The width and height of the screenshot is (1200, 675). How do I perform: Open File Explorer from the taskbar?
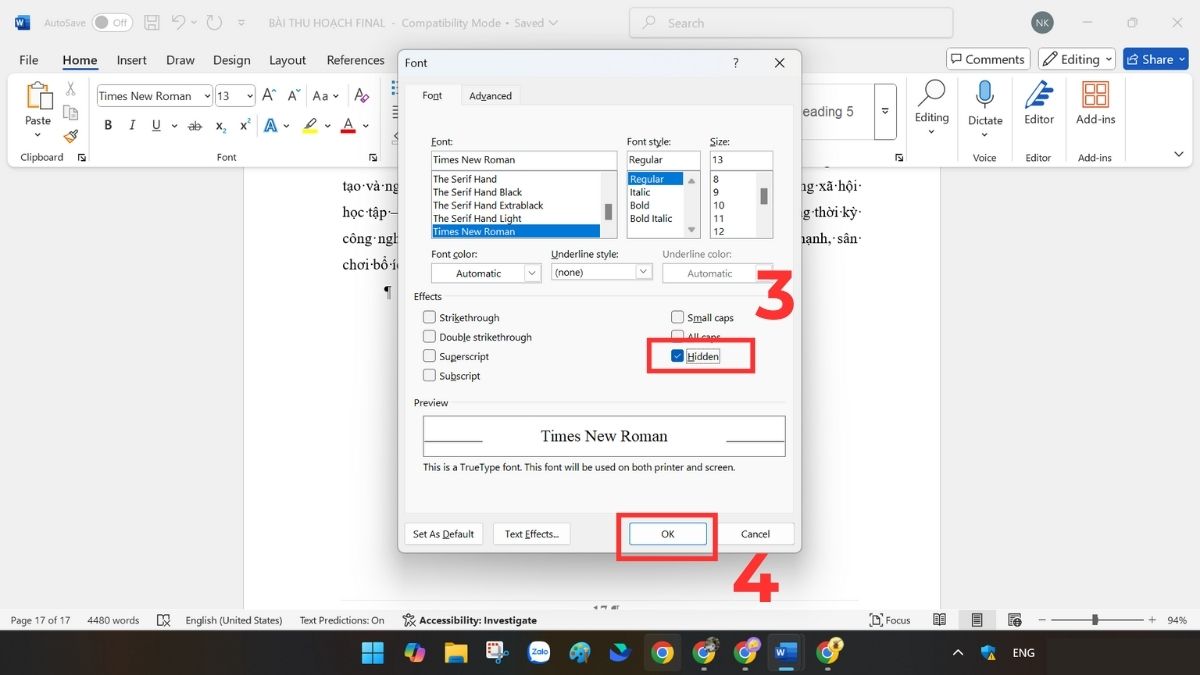[455, 653]
